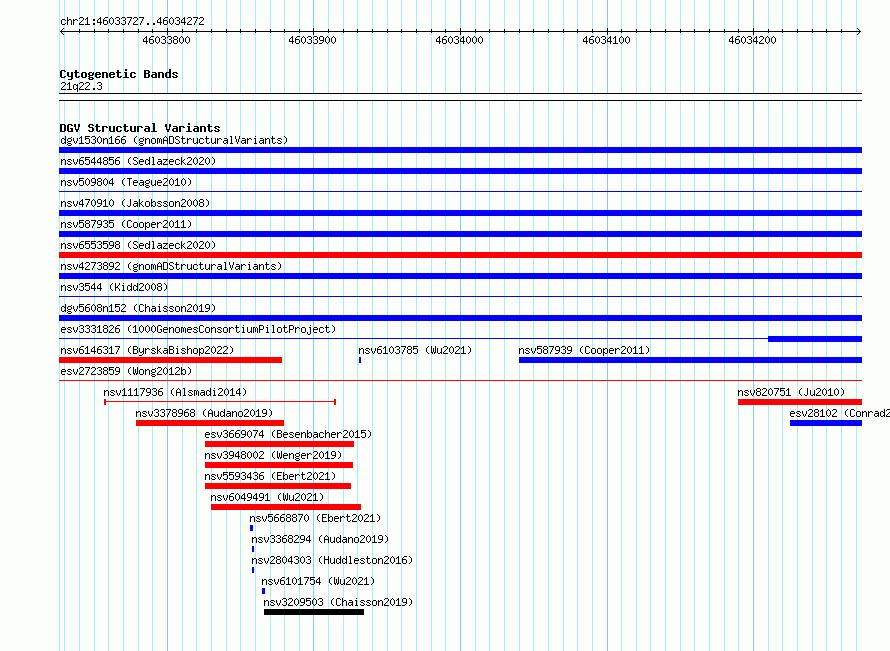Click the blue esv28102 variant bar
890x651 pixels.
(826, 423)
